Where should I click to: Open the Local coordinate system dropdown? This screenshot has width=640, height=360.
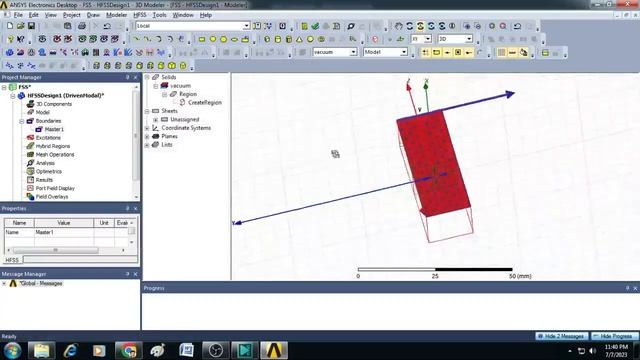pyautogui.click(x=246, y=26)
